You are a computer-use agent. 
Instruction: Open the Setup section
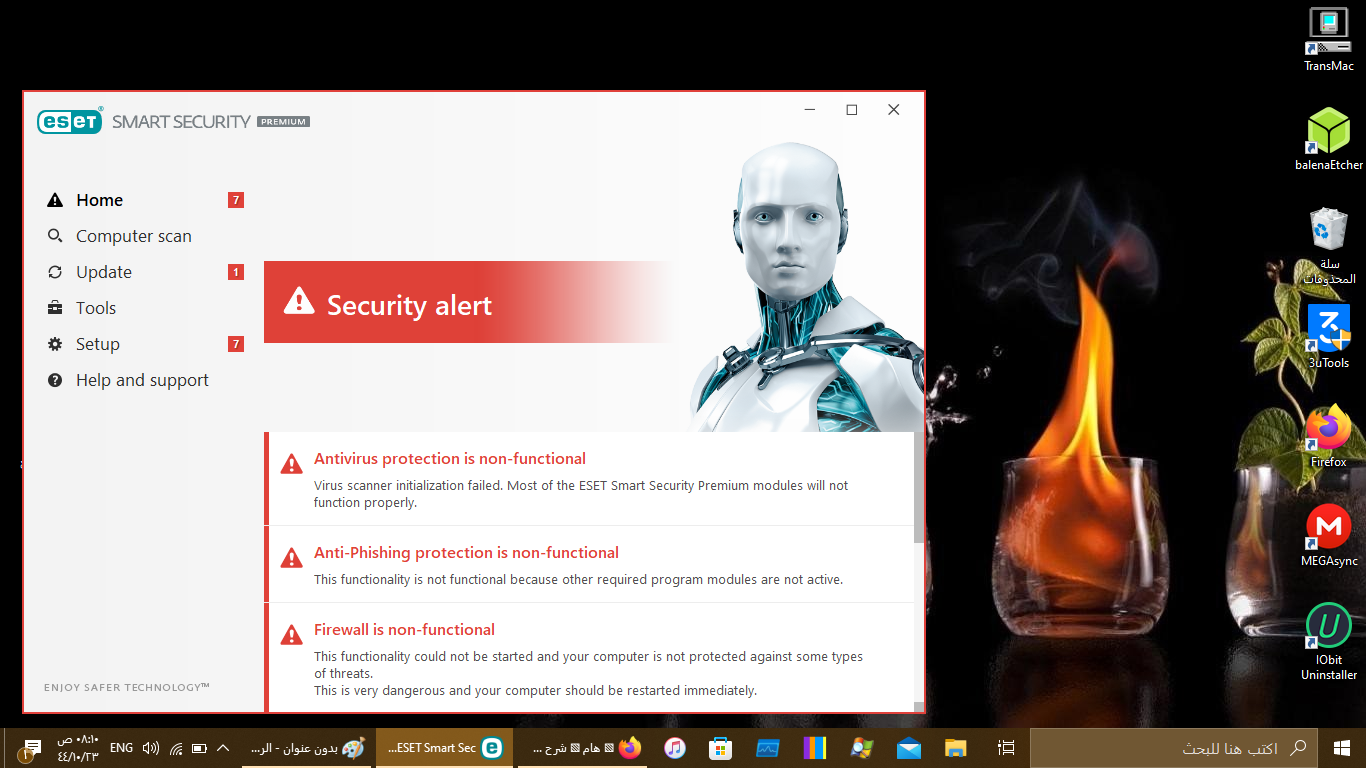97,344
